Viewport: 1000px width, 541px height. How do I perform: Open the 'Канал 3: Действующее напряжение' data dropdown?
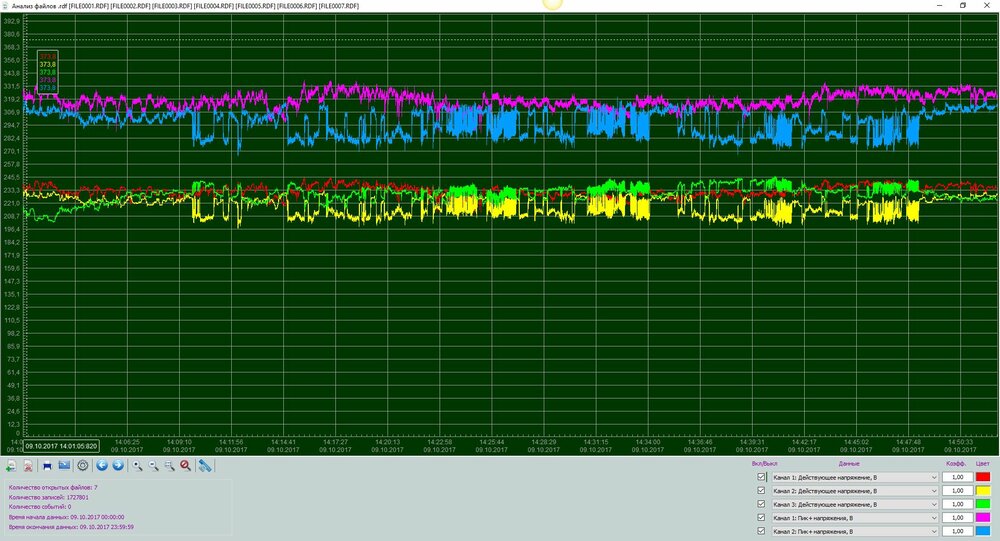tap(934, 504)
